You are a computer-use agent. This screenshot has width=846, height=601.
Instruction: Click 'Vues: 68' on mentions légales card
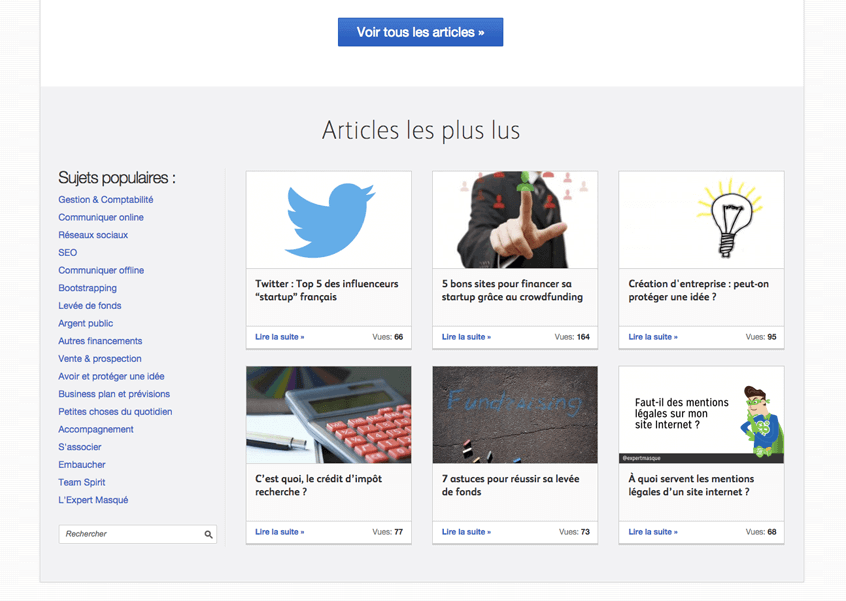click(761, 532)
